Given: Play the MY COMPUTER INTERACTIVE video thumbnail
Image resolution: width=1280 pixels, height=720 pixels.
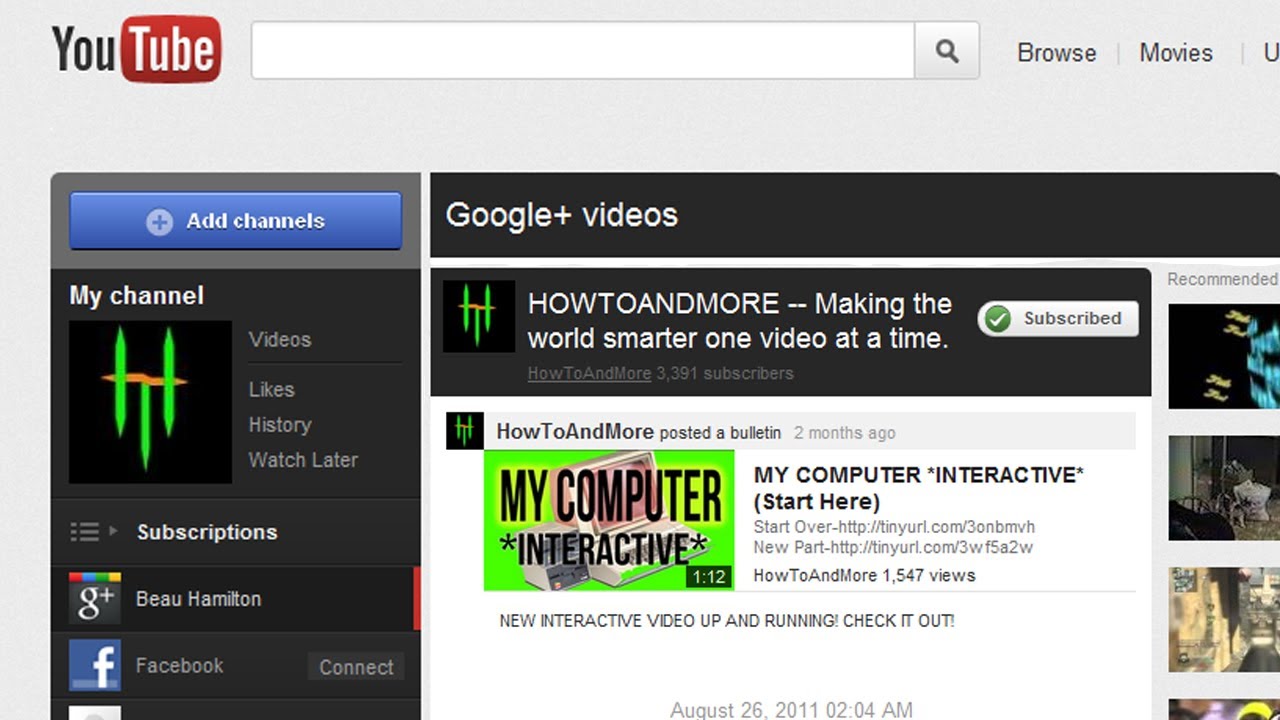Looking at the screenshot, I should coord(609,520).
